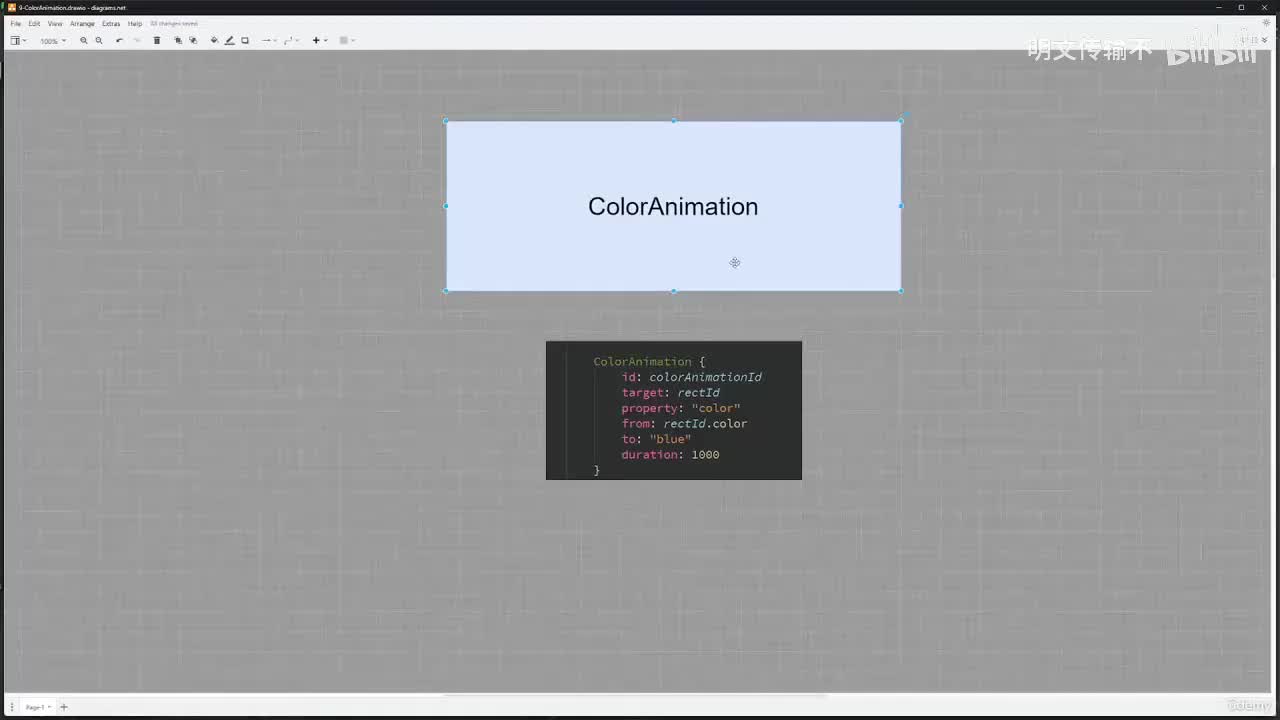
Task: Click the bottom-center resize handle of rectangle
Action: [673, 291]
